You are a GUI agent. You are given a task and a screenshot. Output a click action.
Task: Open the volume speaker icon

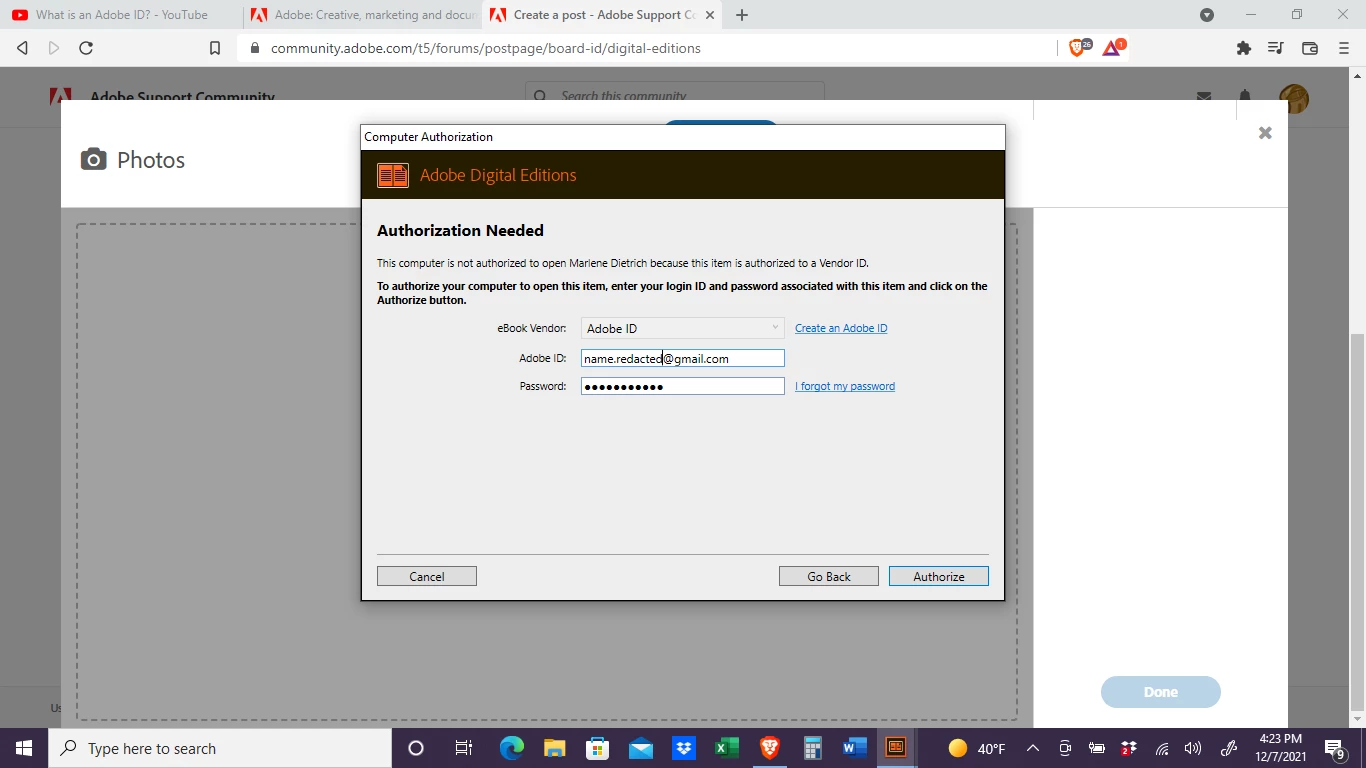pos(1193,748)
